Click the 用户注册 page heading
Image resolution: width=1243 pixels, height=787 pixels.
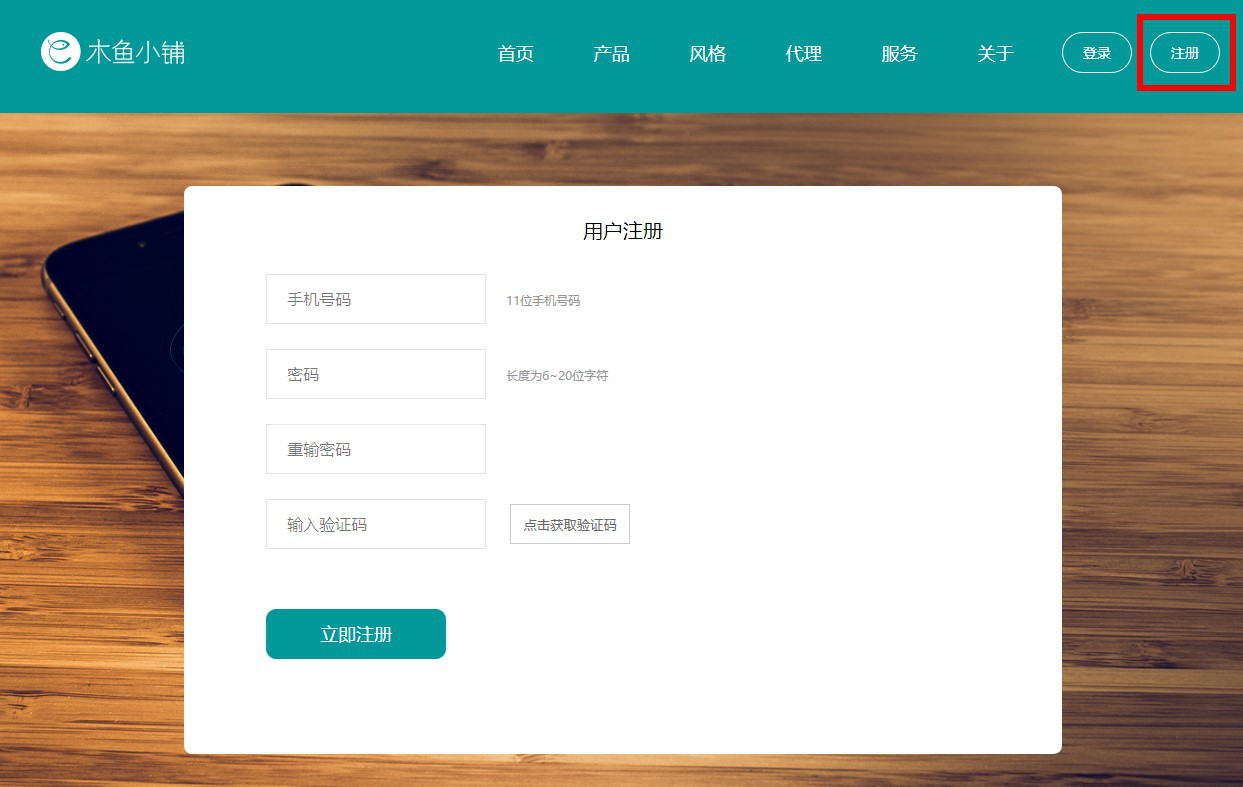tap(622, 231)
